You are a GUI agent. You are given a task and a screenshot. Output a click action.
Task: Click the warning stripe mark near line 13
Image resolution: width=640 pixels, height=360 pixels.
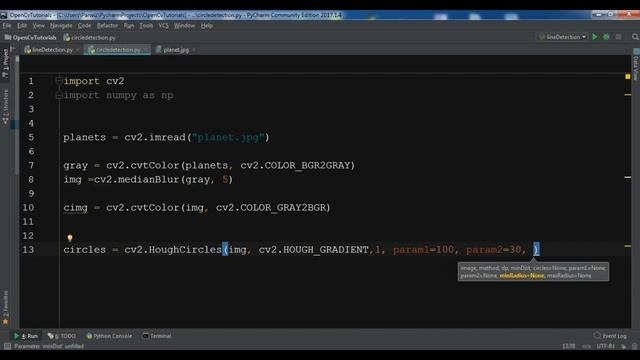(x=628, y=246)
